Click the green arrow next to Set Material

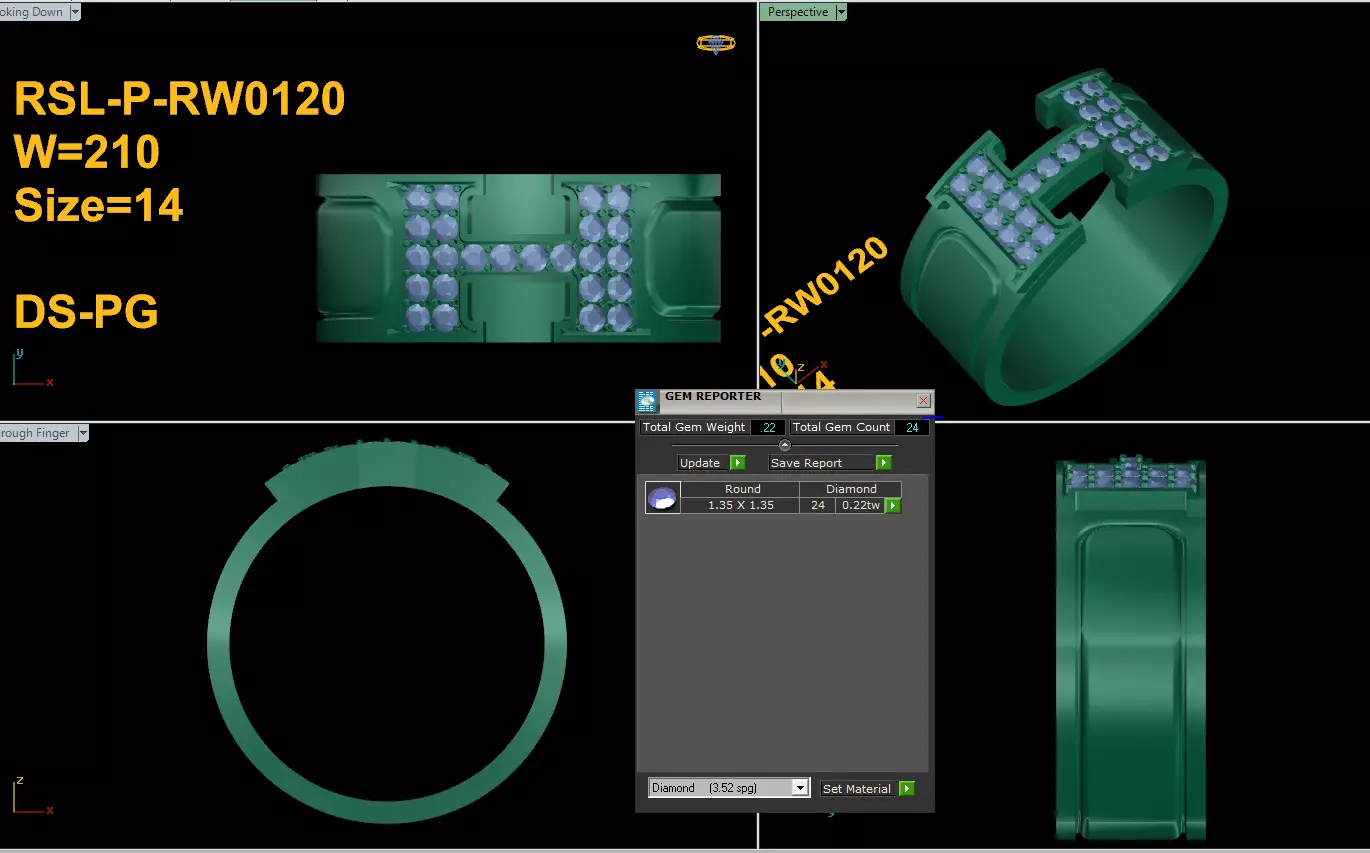(x=907, y=789)
